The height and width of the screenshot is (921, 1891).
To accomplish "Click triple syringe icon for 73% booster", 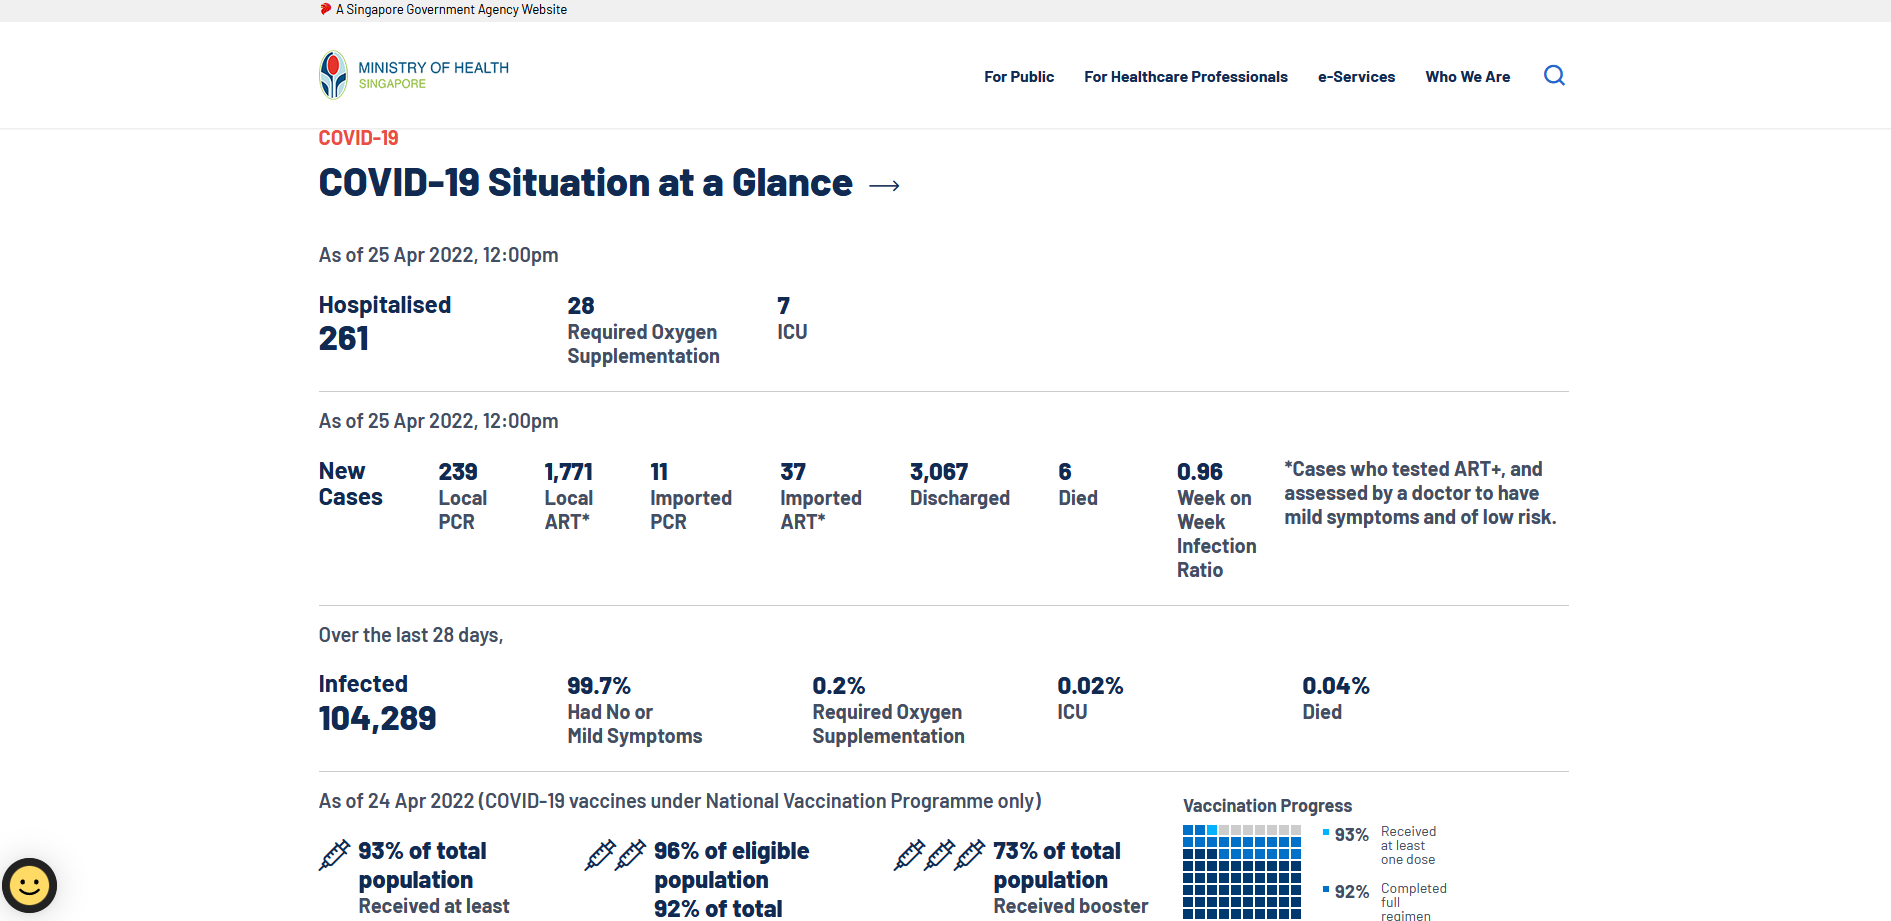I will pos(939,855).
